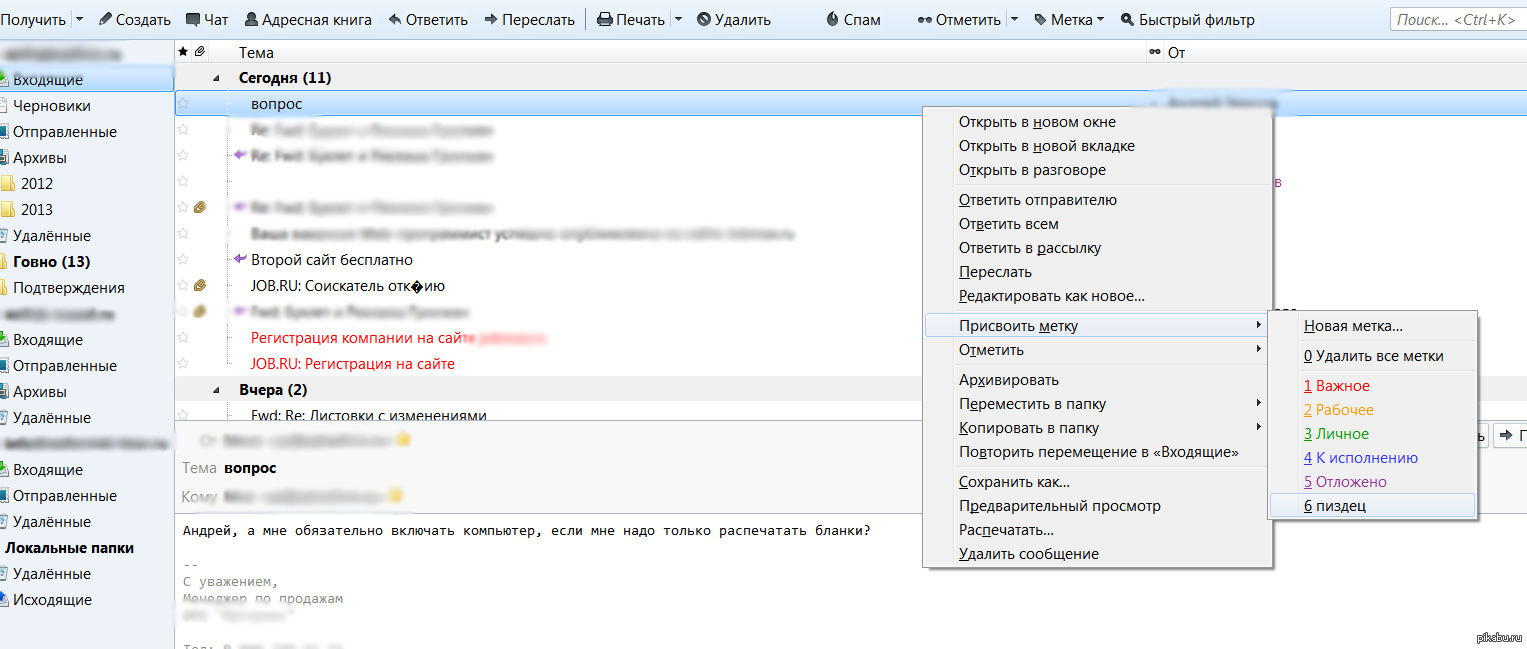This screenshot has height=649, width=1527.
Task: Choose 'Архивировать' in the context menu
Action: (x=1008, y=380)
